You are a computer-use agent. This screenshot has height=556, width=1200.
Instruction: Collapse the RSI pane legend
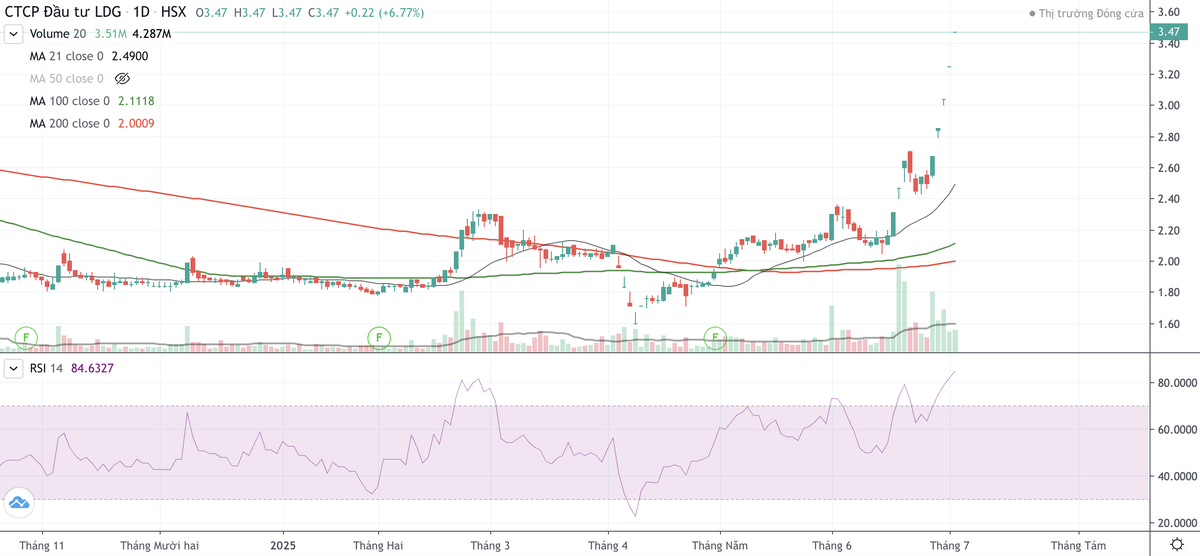tap(13, 369)
